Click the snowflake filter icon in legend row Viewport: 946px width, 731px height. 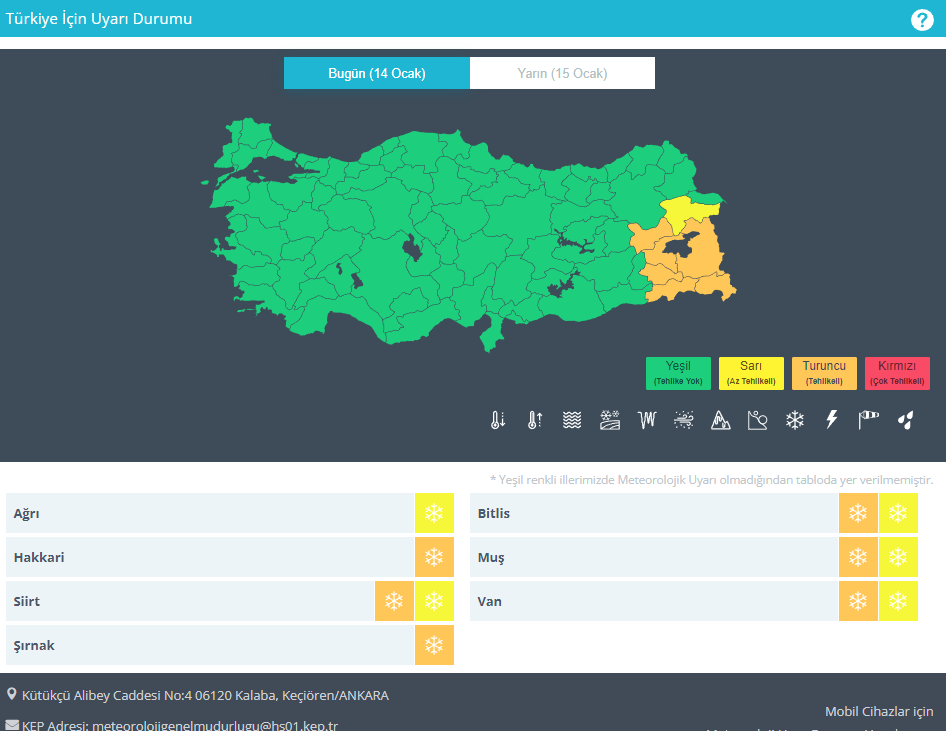click(794, 421)
